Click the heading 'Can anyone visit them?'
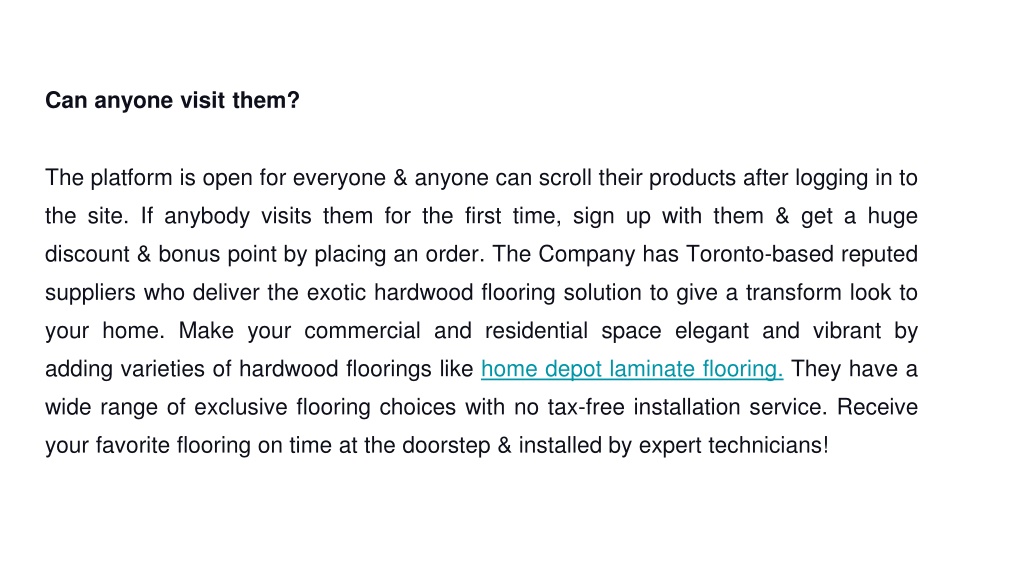Screen dimensions: 1024x576 tap(172, 101)
